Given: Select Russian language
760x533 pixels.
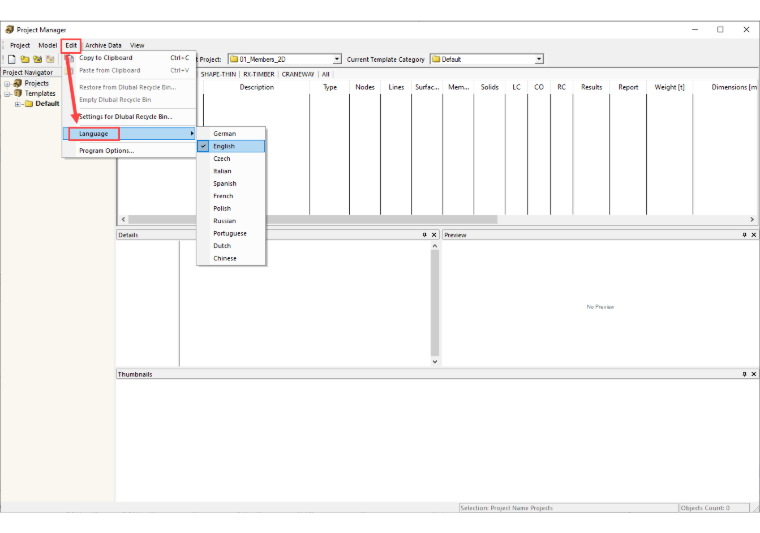Looking at the screenshot, I should click(x=231, y=220).
